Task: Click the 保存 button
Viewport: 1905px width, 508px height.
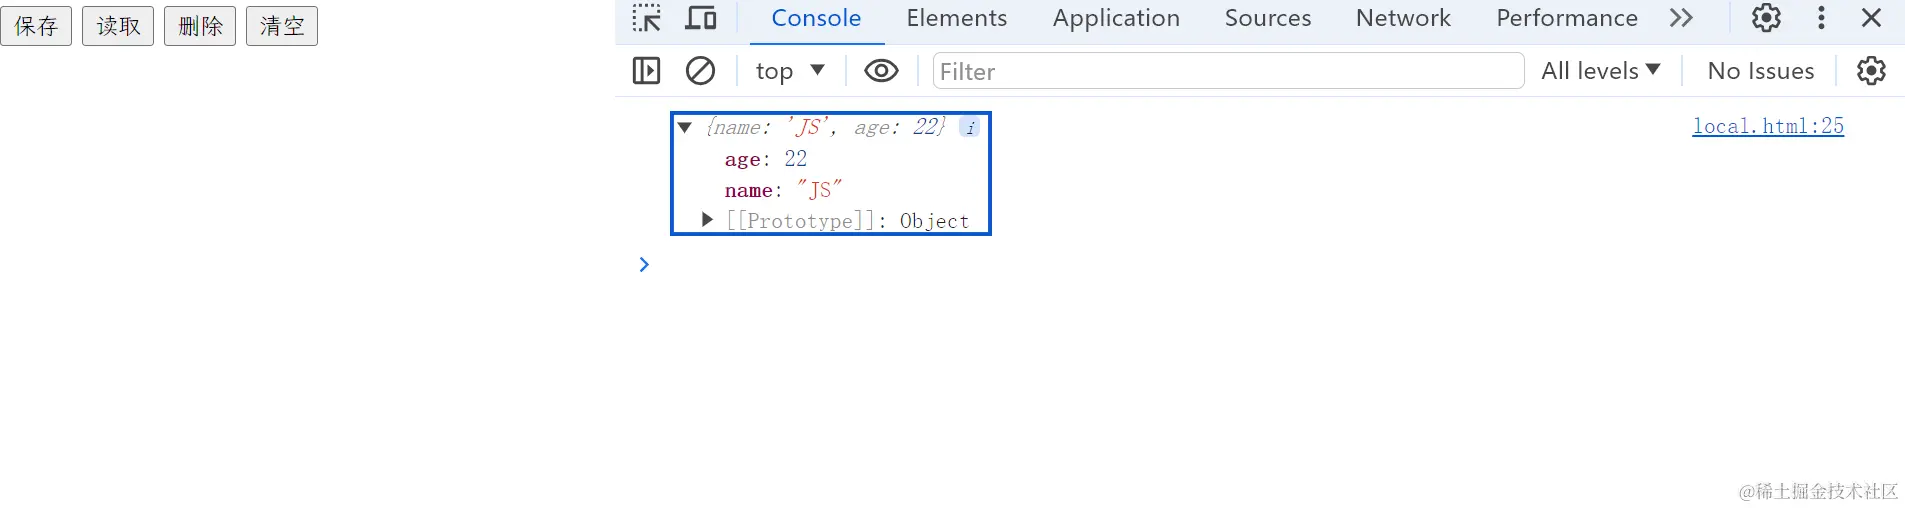Action: (x=36, y=26)
